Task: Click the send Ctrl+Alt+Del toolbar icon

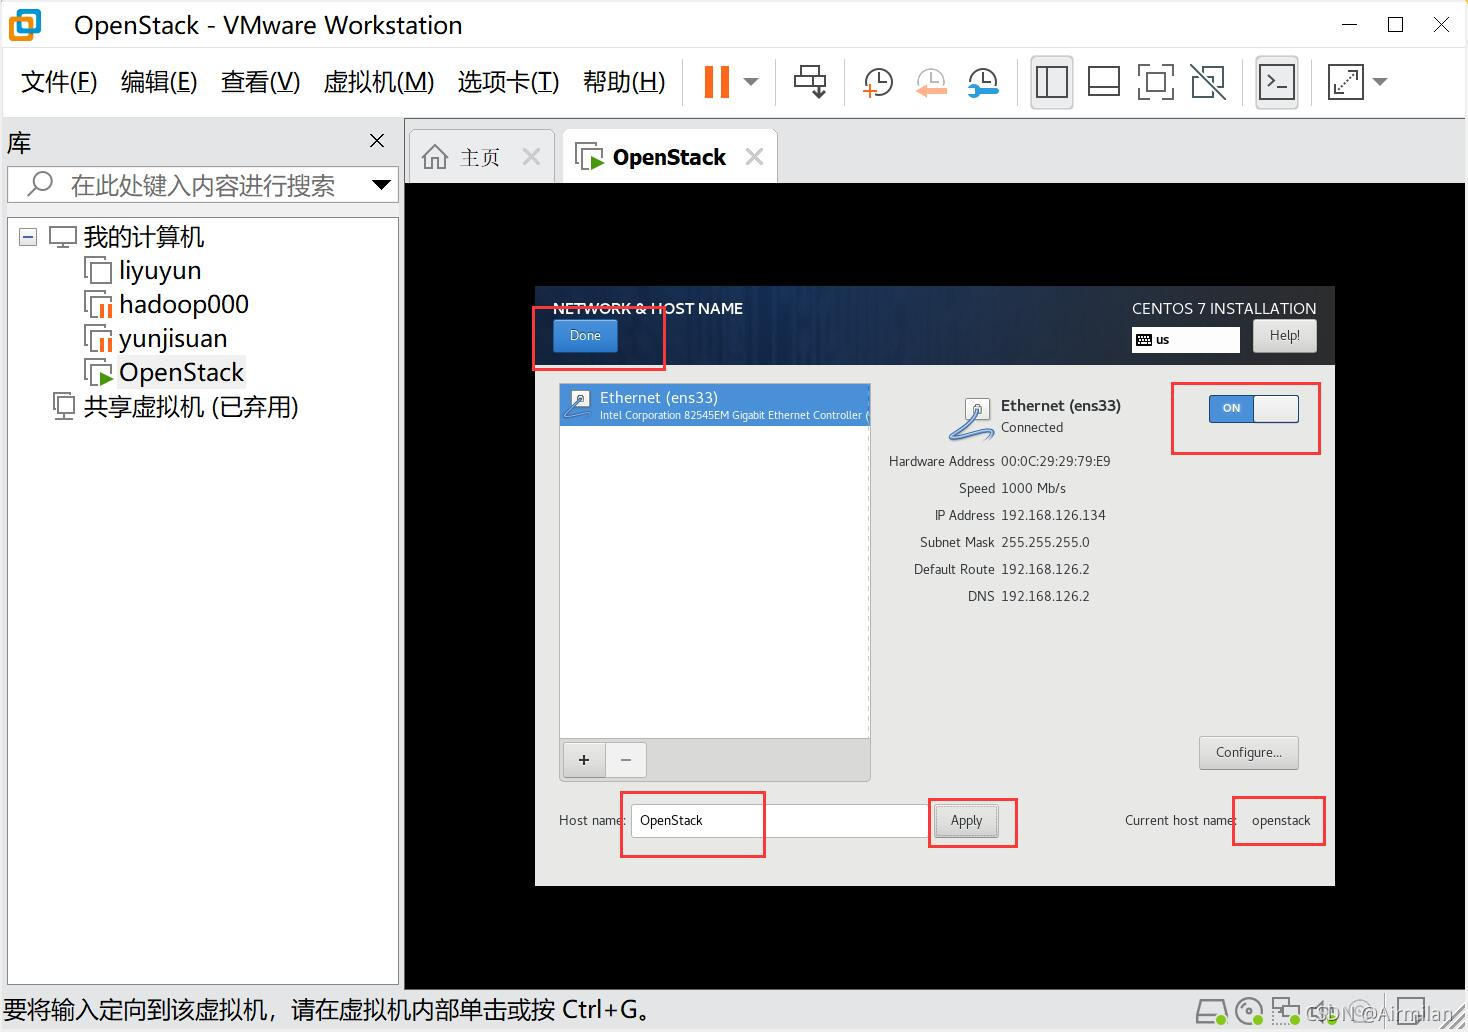Action: (810, 82)
